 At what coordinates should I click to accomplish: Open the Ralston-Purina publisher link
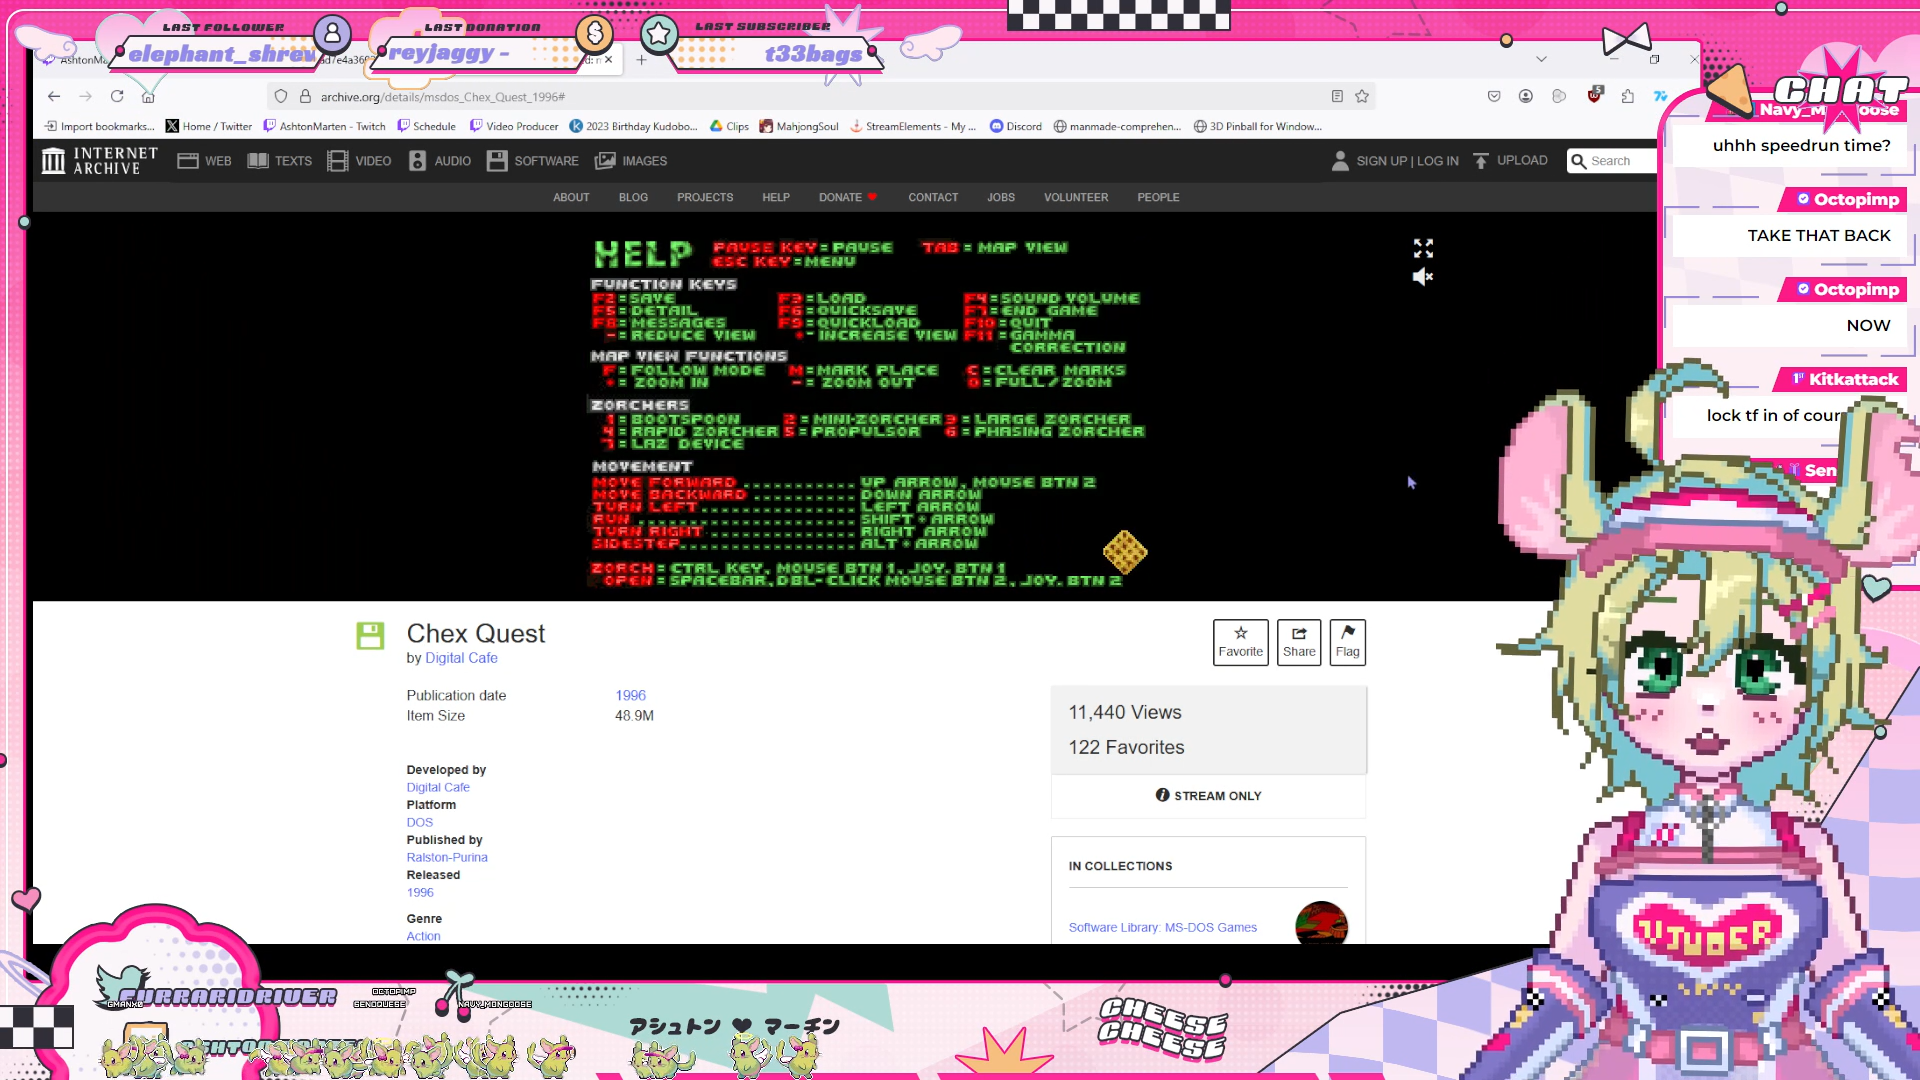[x=447, y=858]
